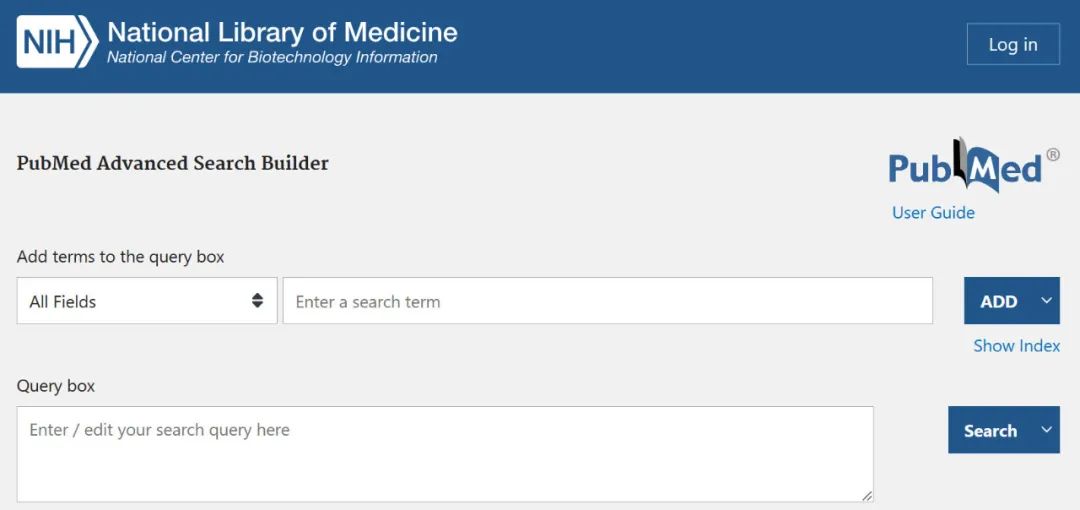This screenshot has height=510, width=1080.
Task: Open the User Guide link
Action: pos(933,212)
